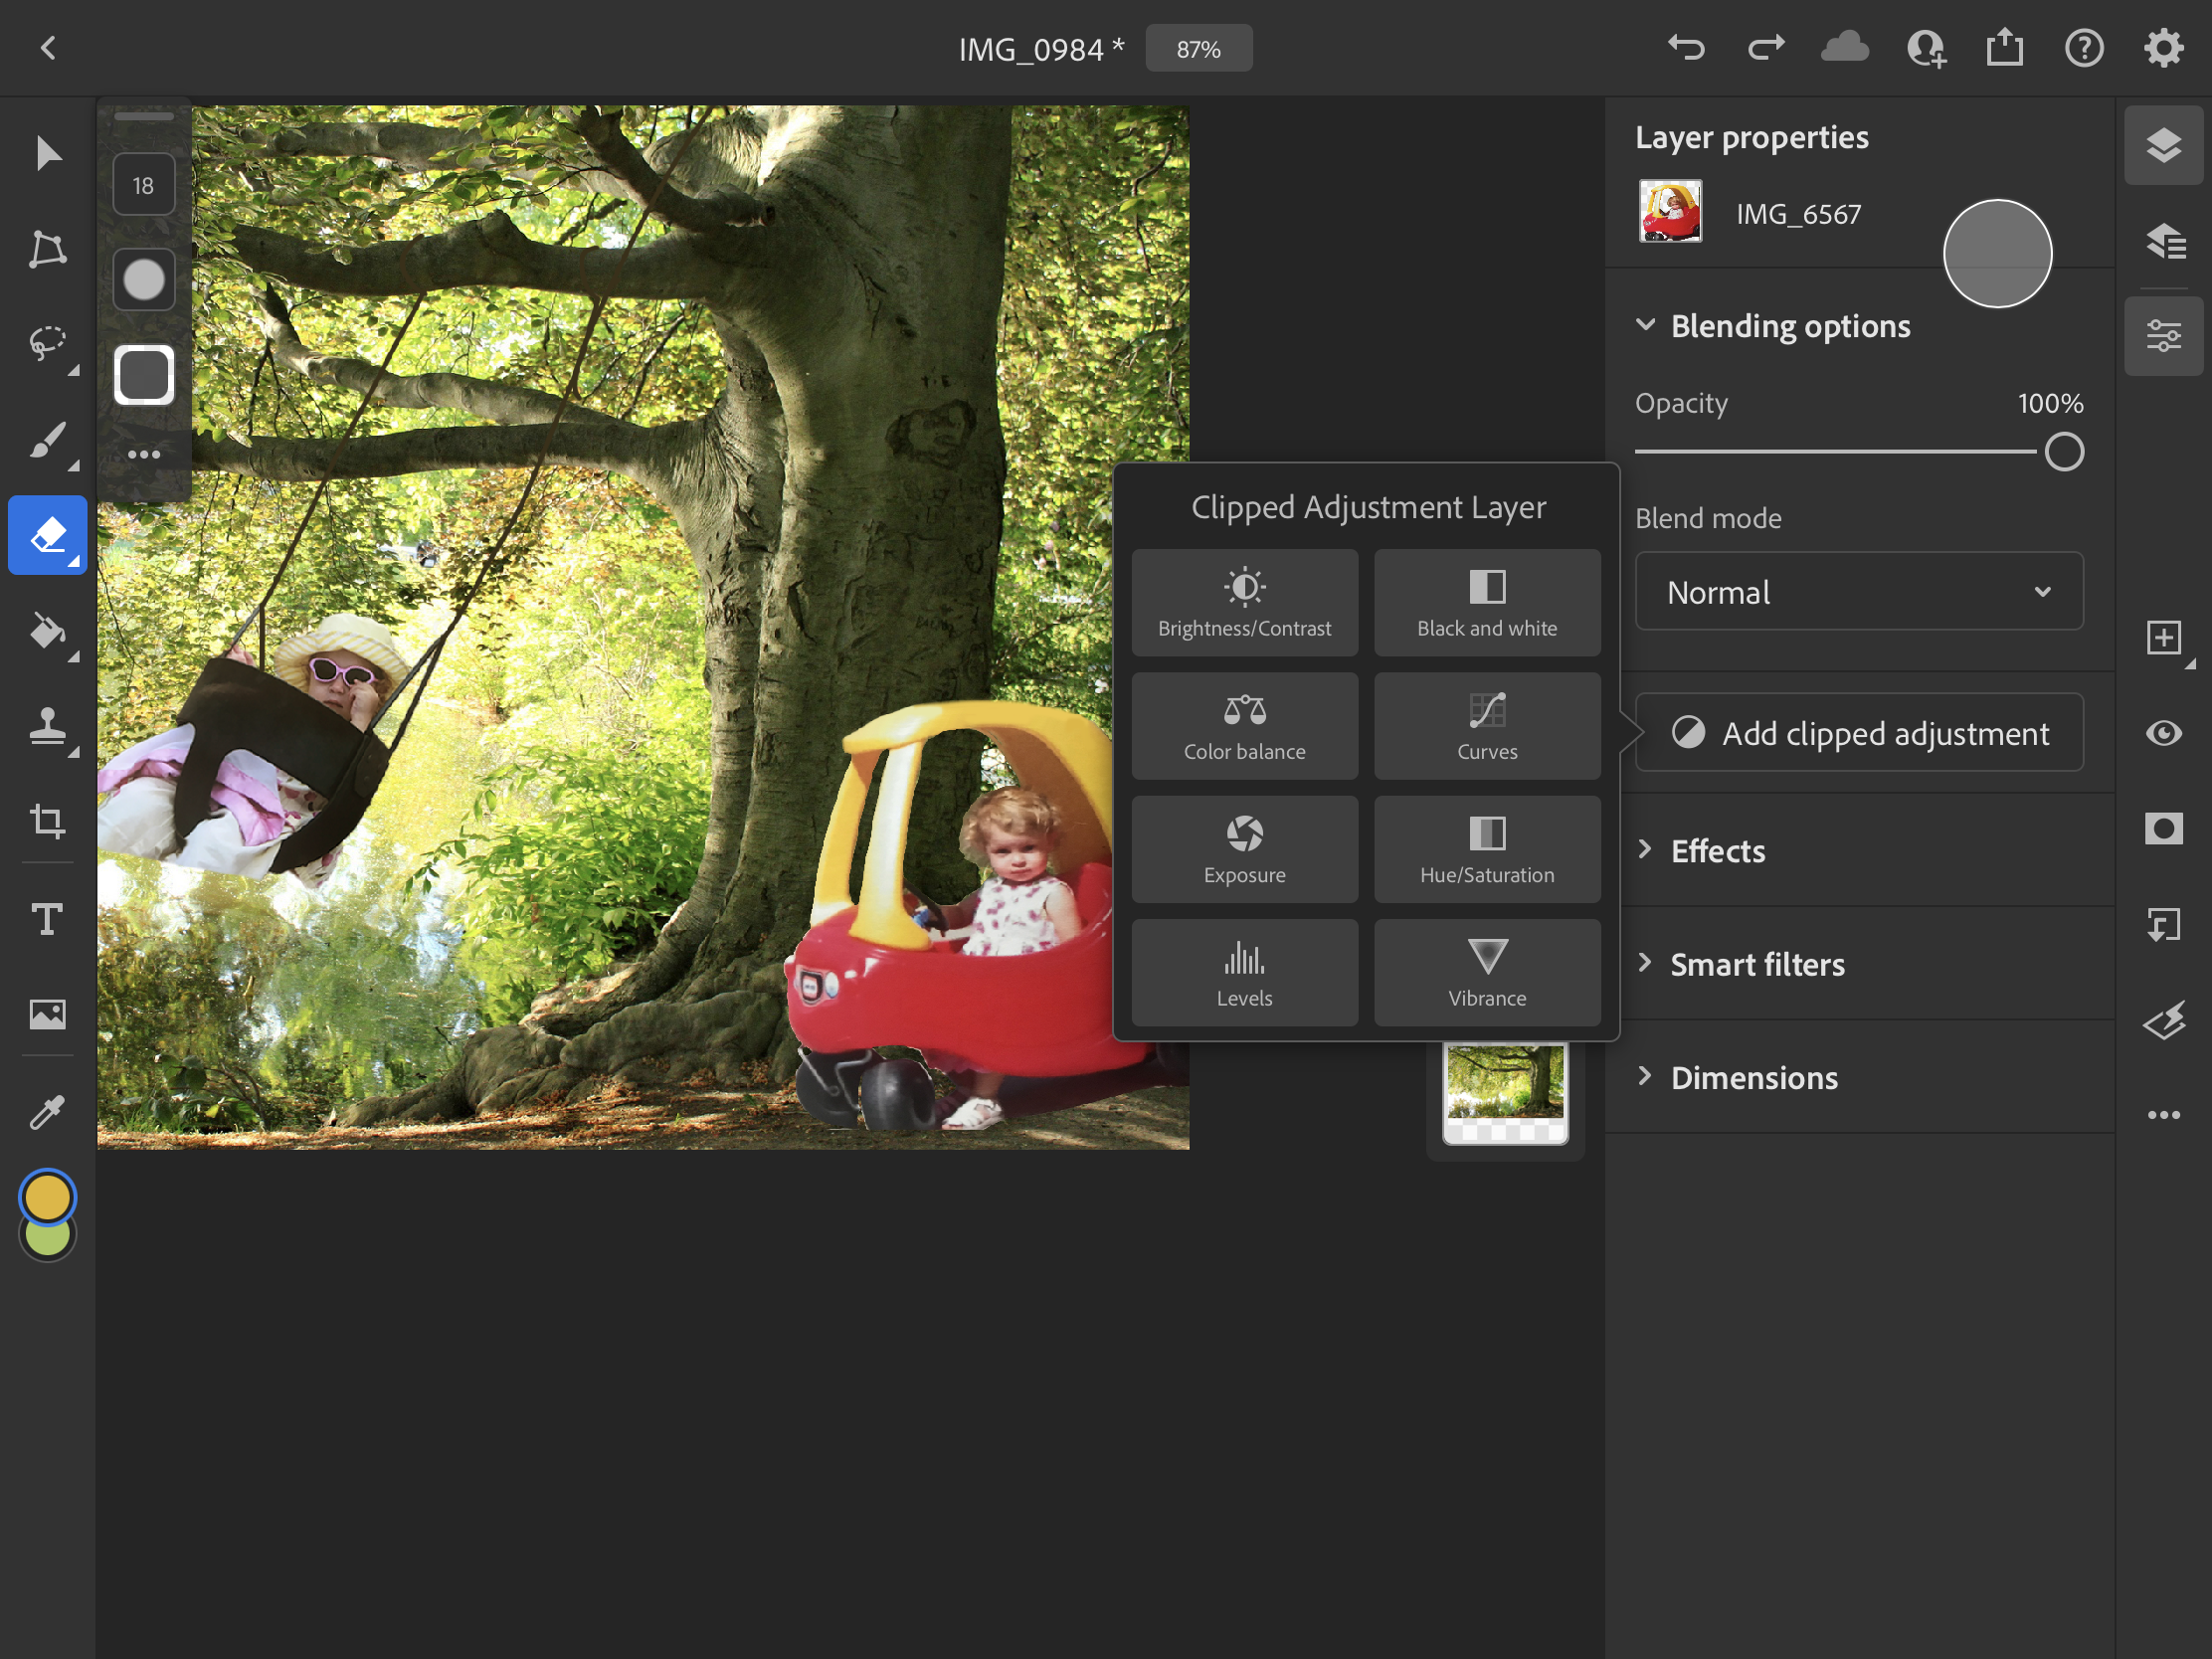
Task: Toggle visibility of the selected layer
Action: [2163, 733]
